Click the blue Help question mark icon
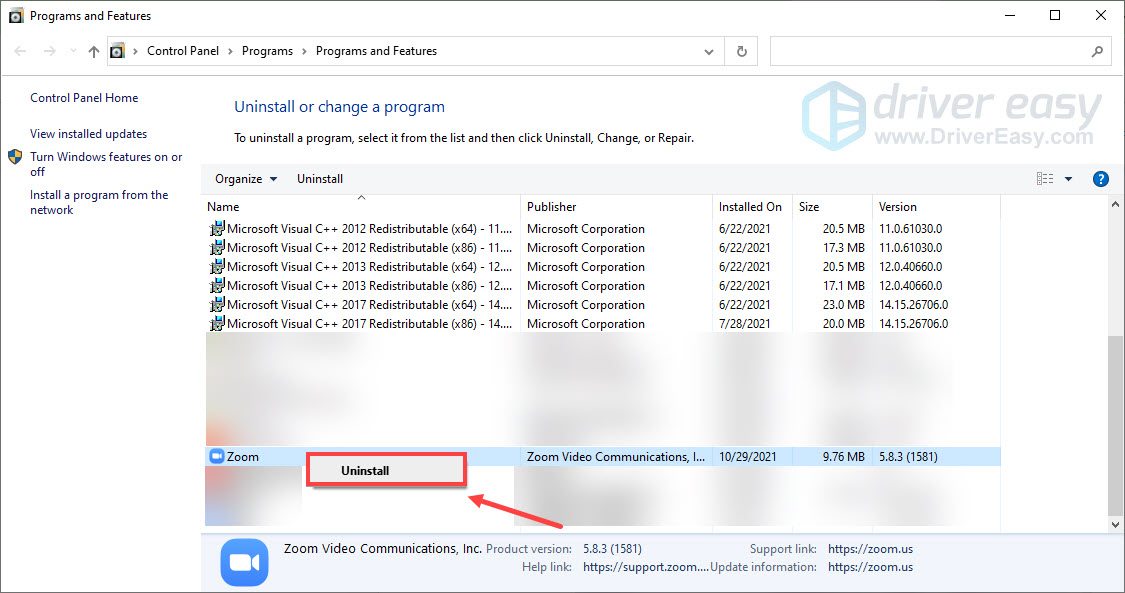The height and width of the screenshot is (593, 1125). coord(1101,178)
